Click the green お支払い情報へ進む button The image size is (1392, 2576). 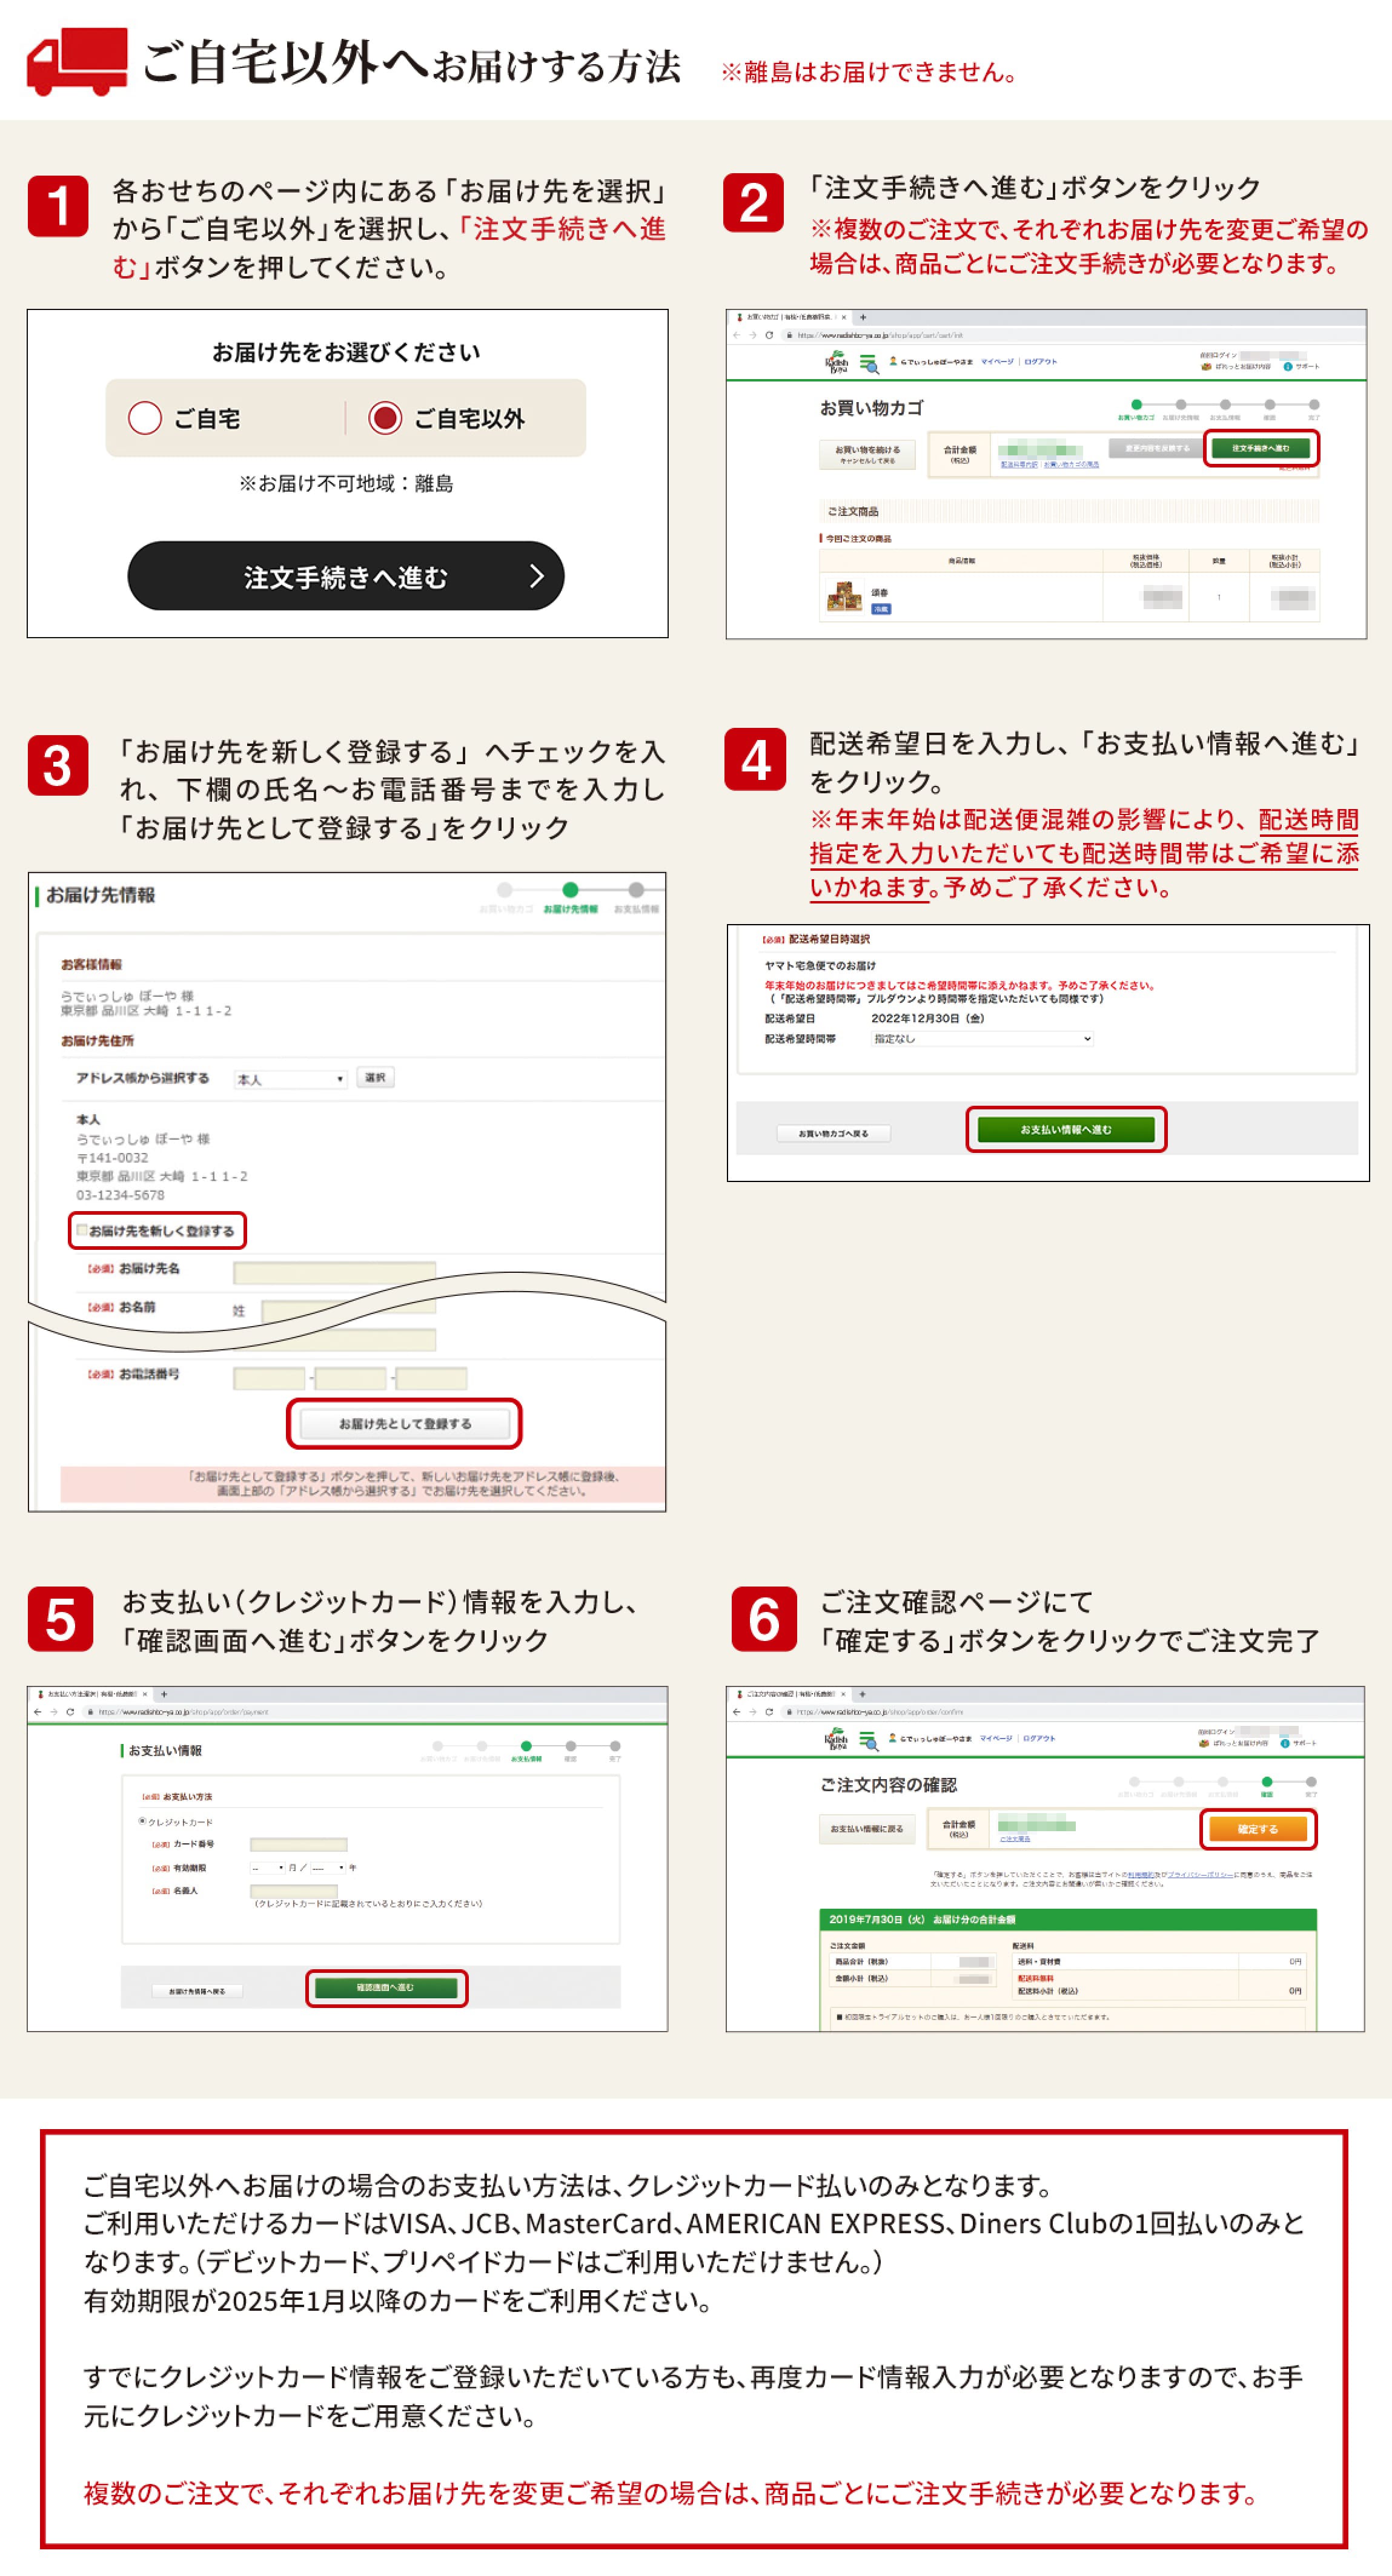pos(1066,1129)
